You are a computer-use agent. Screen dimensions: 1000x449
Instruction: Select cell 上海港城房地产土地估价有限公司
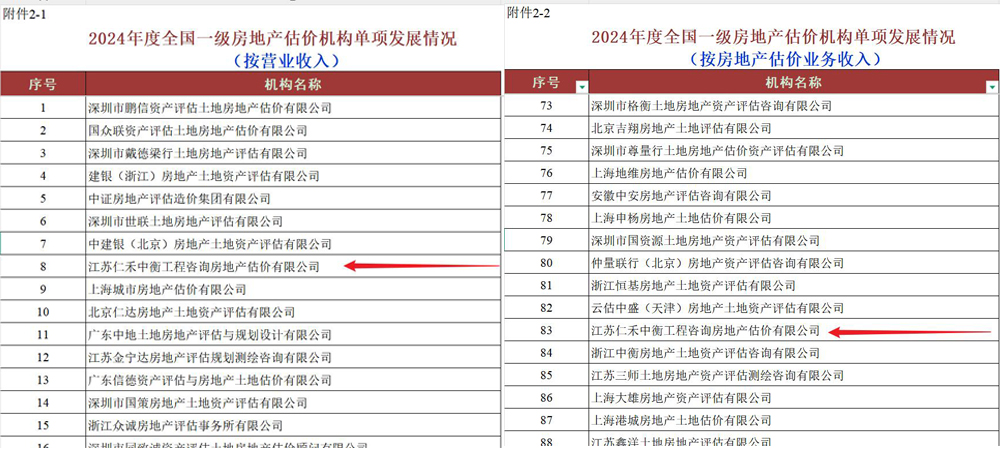(x=681, y=420)
